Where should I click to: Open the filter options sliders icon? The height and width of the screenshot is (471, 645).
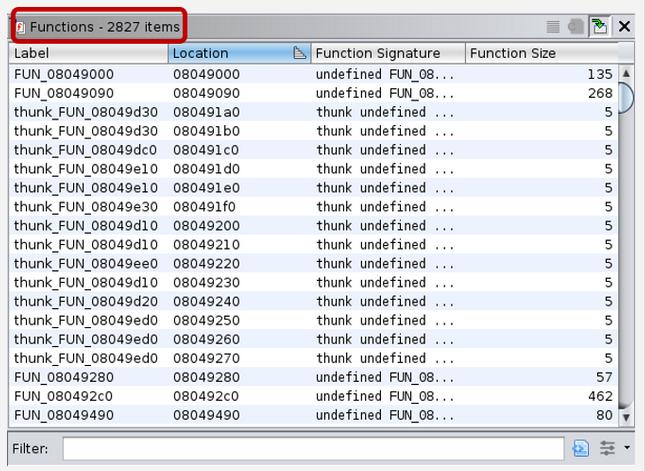(x=607, y=449)
